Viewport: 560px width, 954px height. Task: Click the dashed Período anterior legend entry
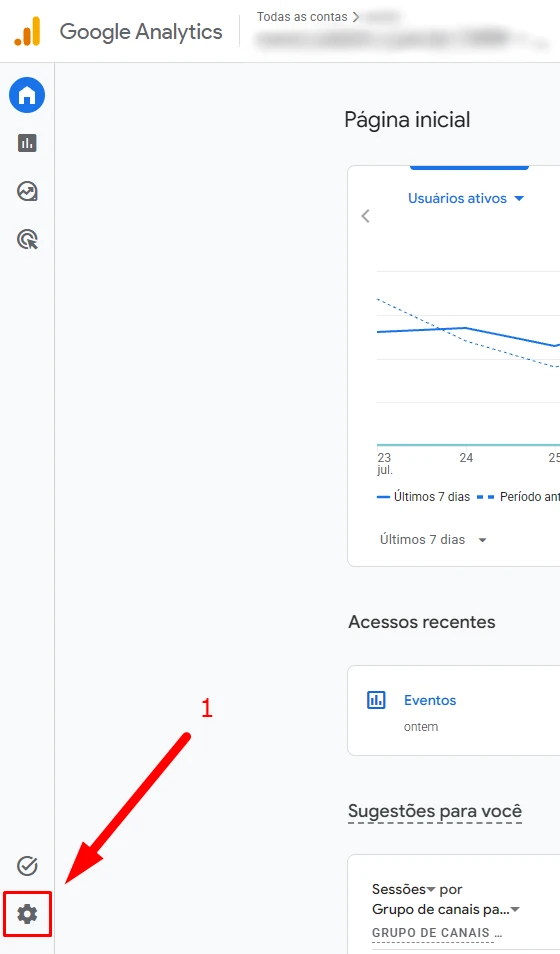coord(519,497)
